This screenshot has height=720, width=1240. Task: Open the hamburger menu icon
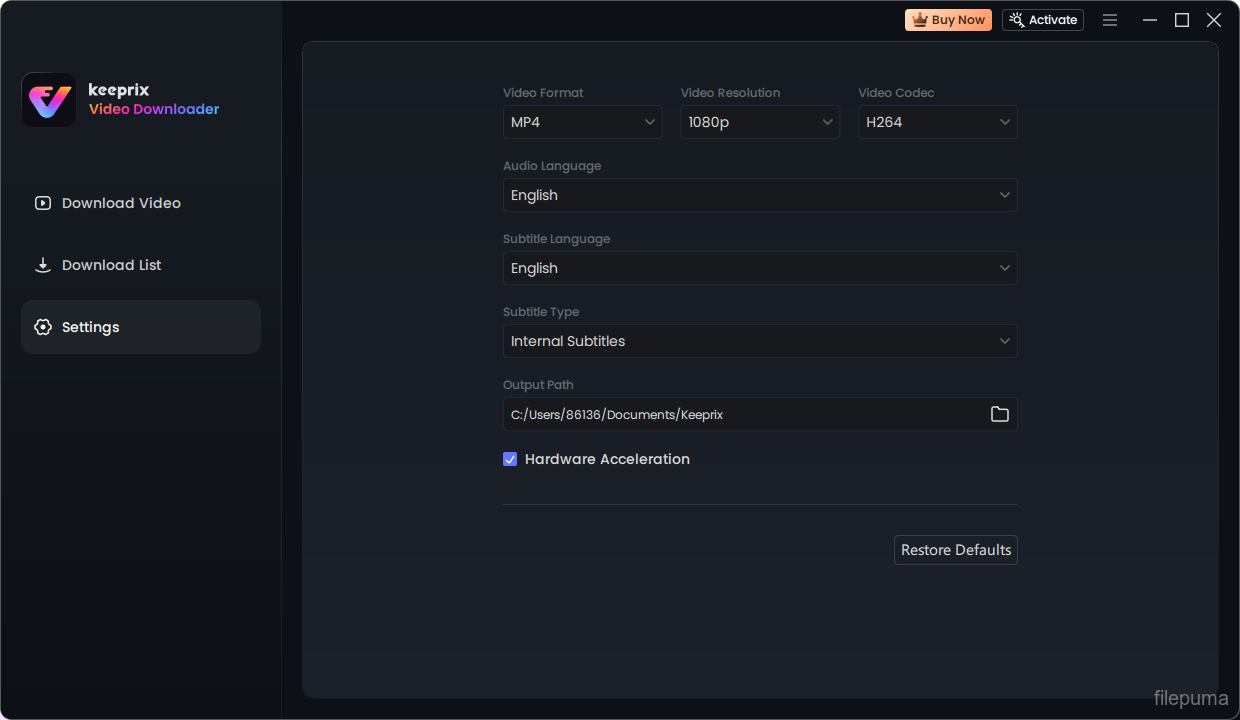[x=1110, y=20]
